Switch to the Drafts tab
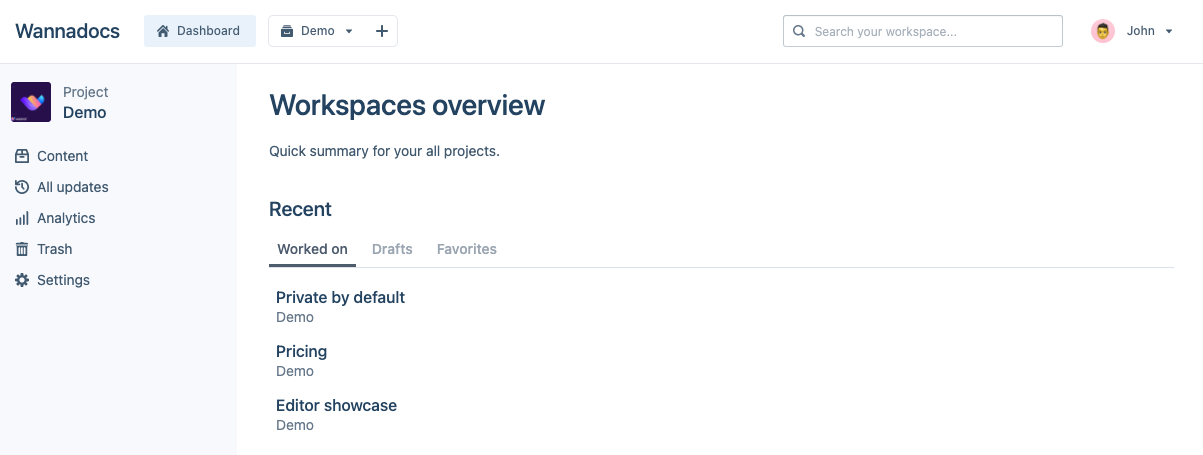Viewport: 1203px width, 455px height. click(x=392, y=249)
